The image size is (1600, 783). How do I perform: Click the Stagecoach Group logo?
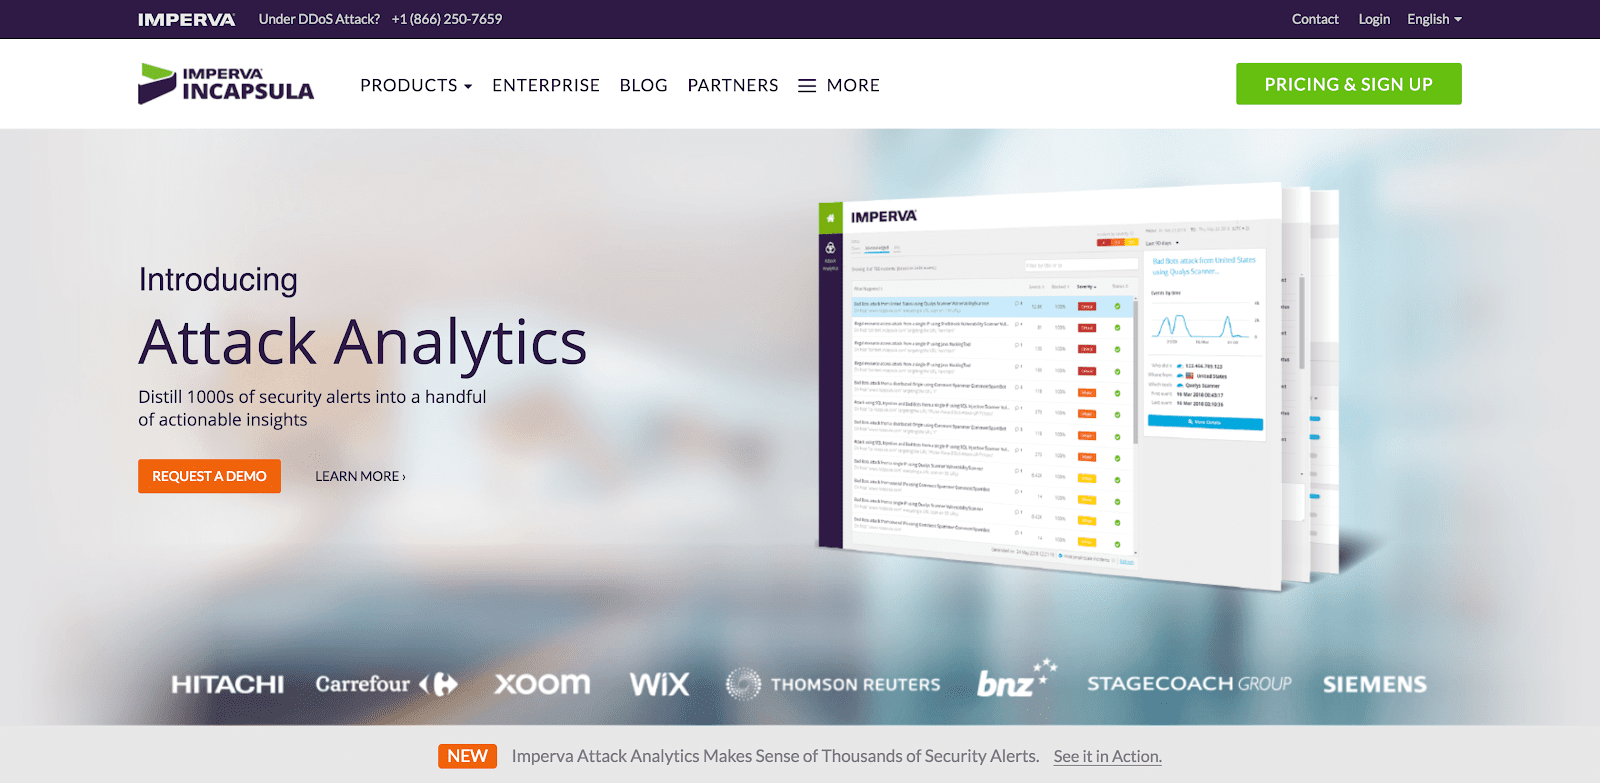[x=1189, y=684]
